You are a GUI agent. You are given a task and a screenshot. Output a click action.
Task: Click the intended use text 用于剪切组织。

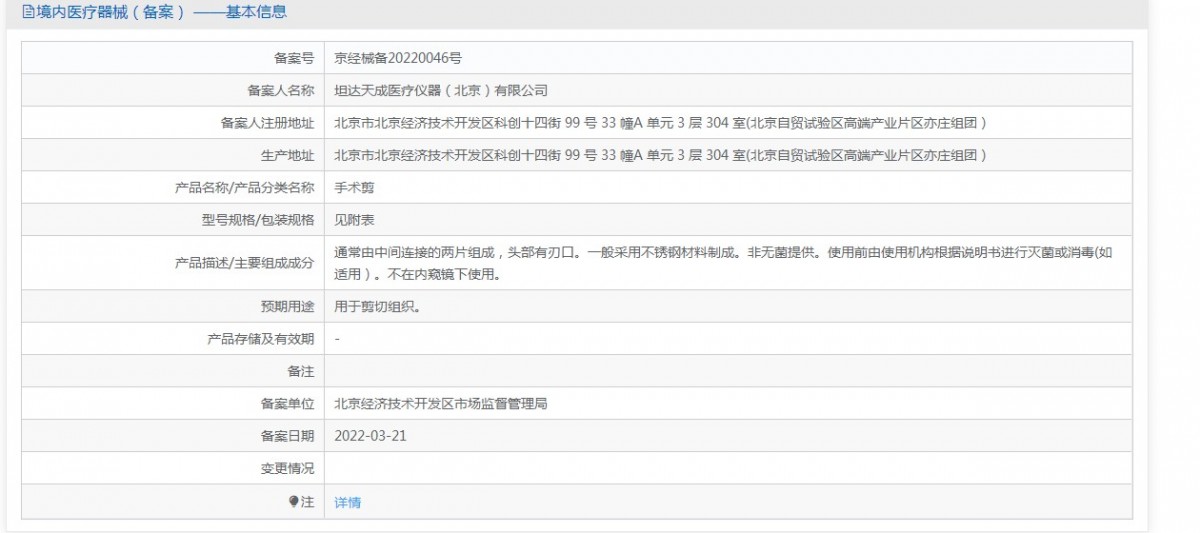[x=377, y=306]
